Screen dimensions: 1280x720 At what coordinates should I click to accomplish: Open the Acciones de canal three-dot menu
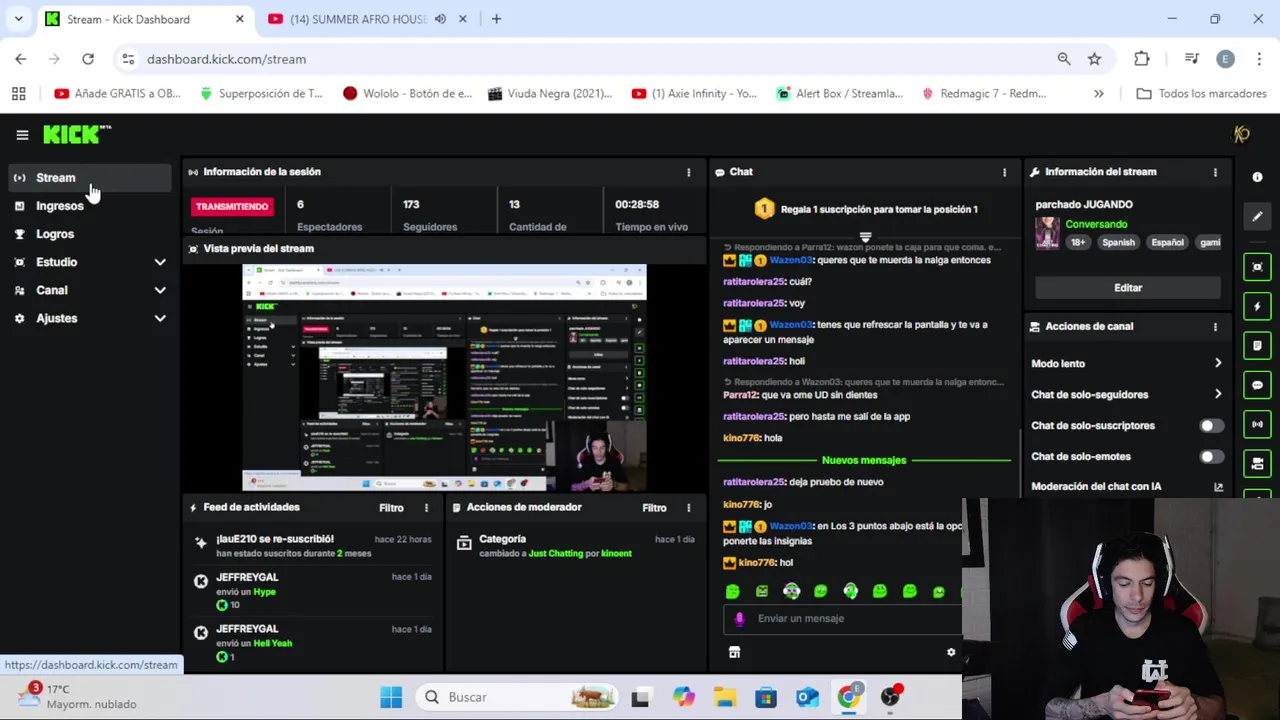(x=1215, y=327)
